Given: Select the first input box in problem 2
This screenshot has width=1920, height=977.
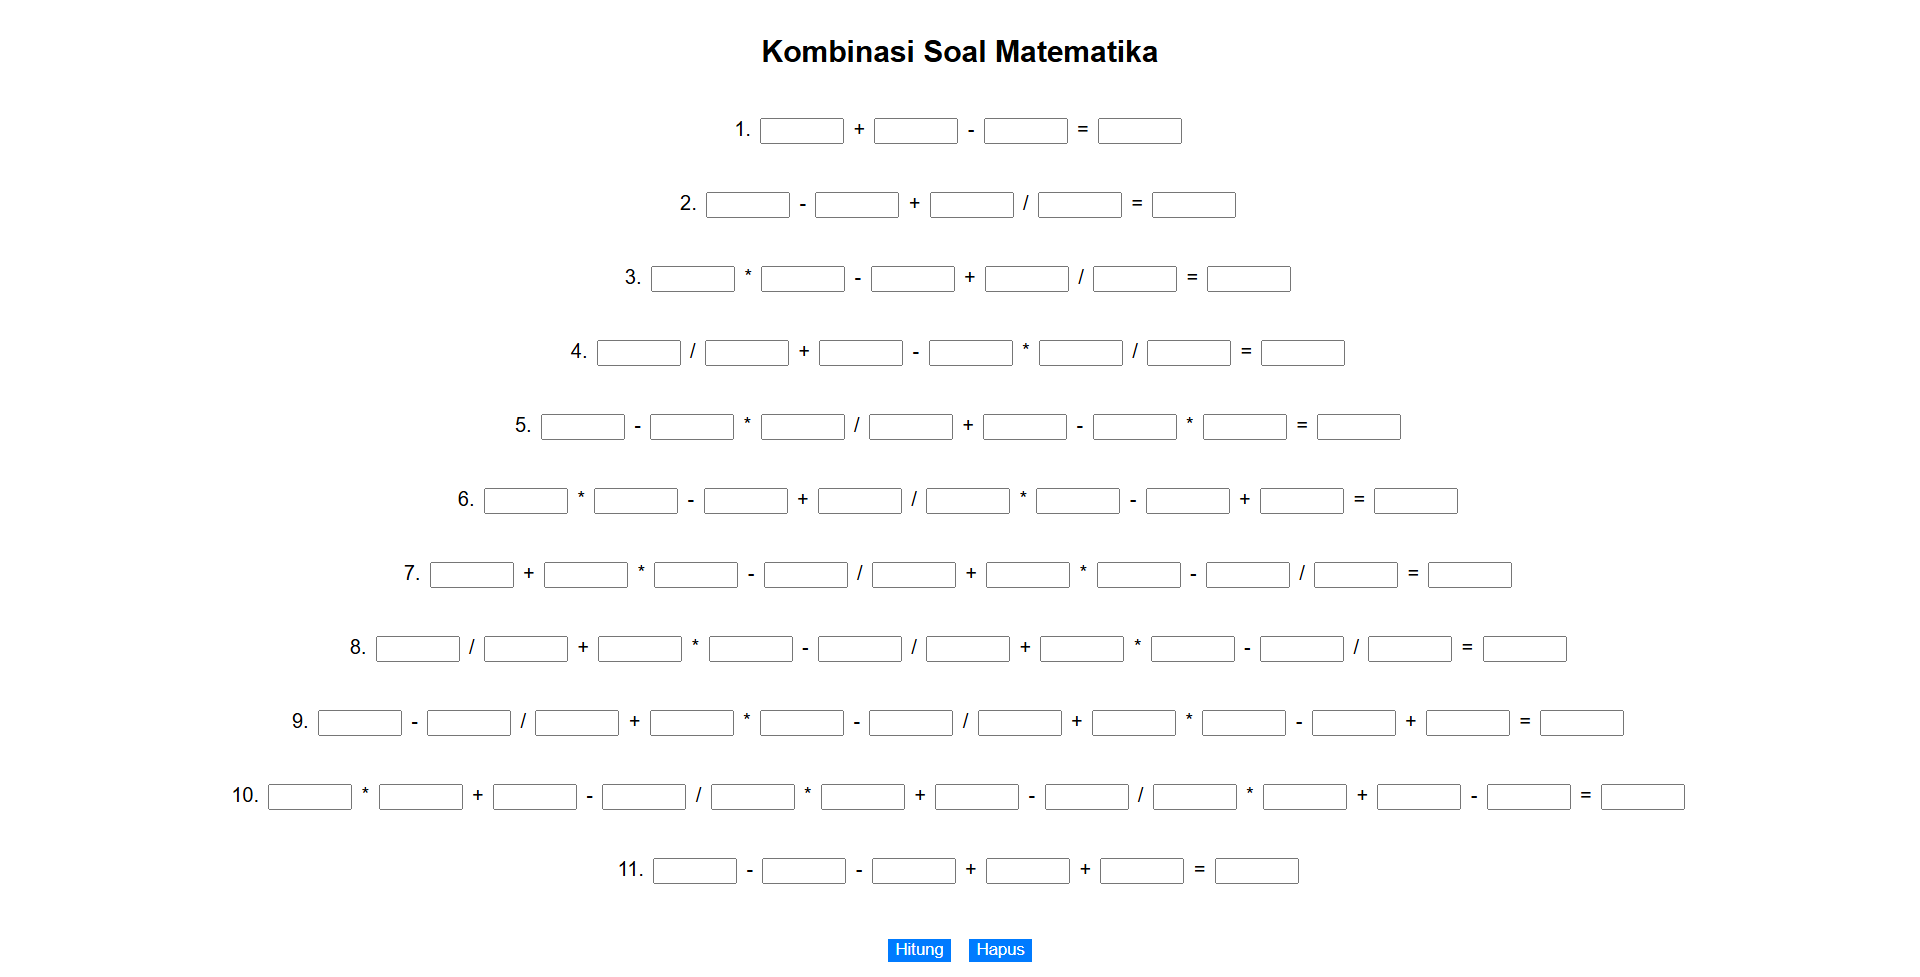Looking at the screenshot, I should [x=748, y=205].
